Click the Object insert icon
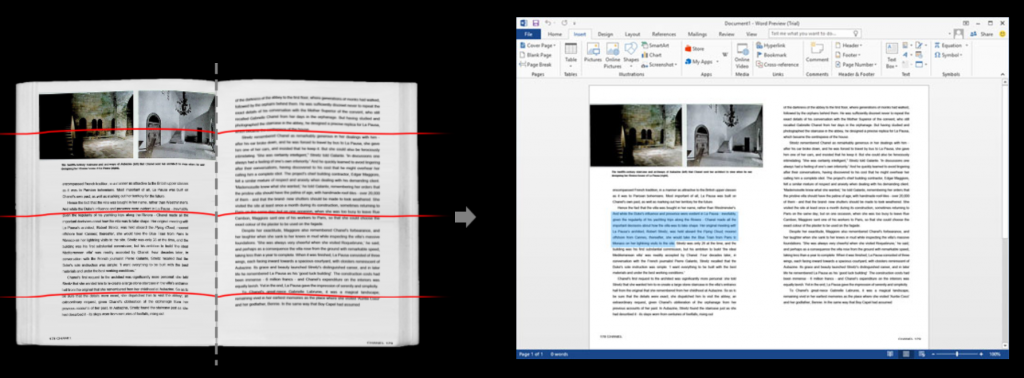 (920, 65)
